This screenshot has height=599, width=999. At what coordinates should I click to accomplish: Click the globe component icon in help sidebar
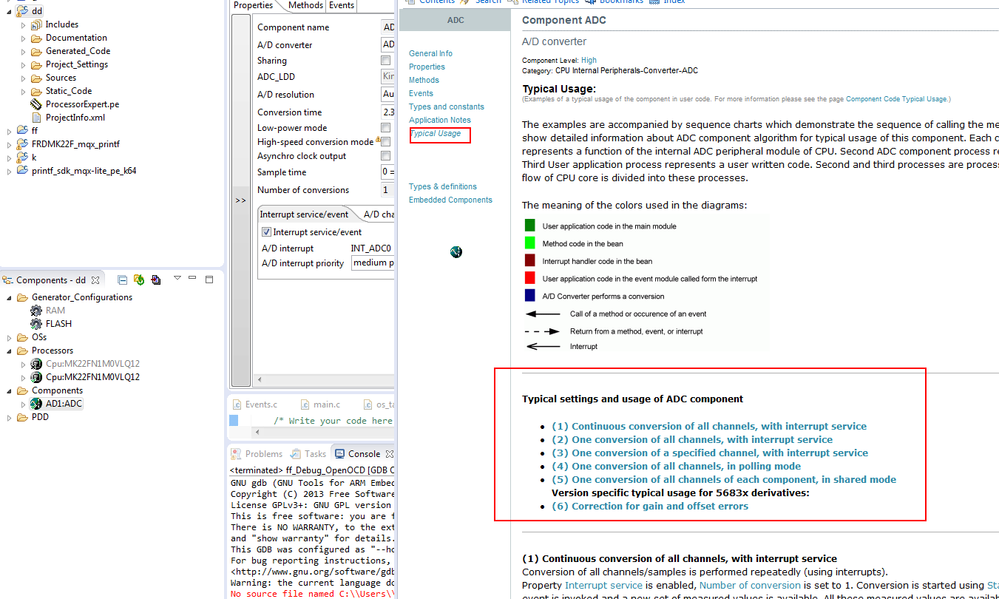[456, 252]
